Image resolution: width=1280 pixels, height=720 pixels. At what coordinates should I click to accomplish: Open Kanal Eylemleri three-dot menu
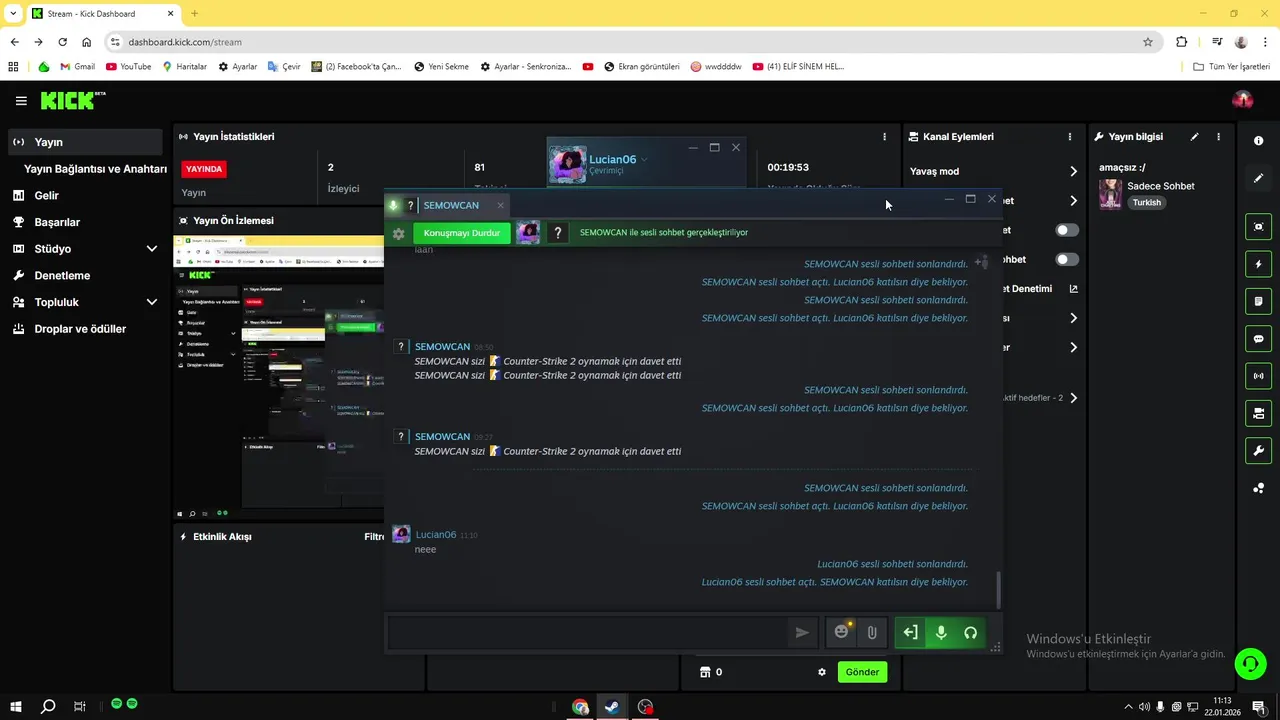click(x=1070, y=137)
